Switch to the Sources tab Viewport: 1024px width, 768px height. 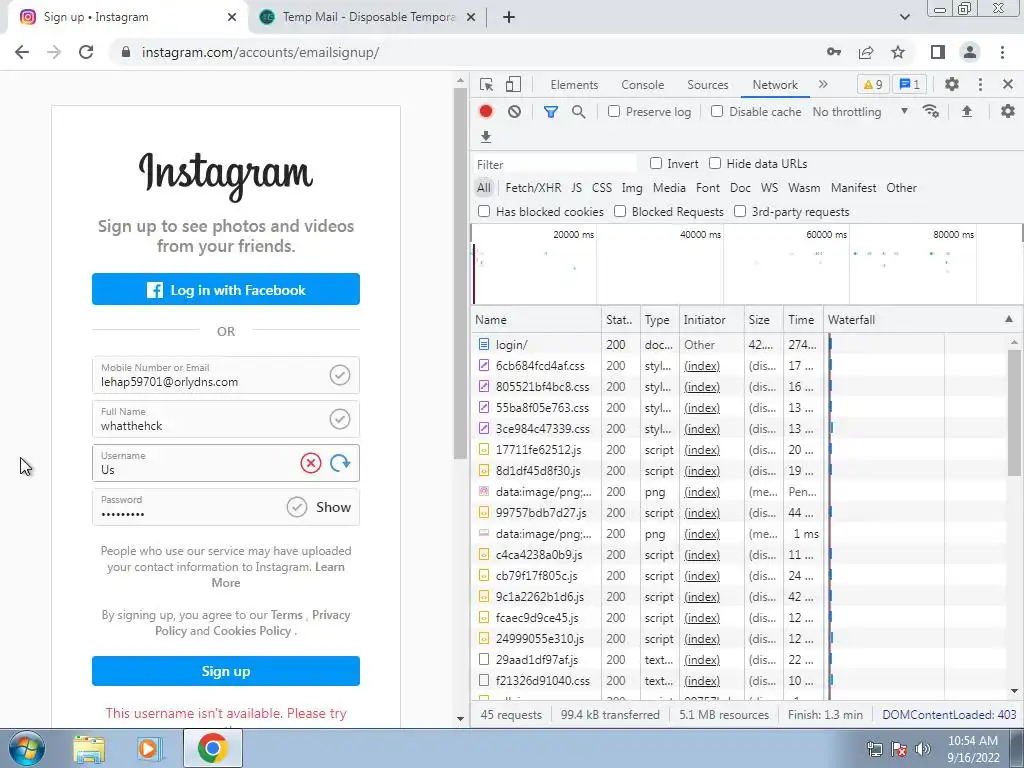[707, 85]
